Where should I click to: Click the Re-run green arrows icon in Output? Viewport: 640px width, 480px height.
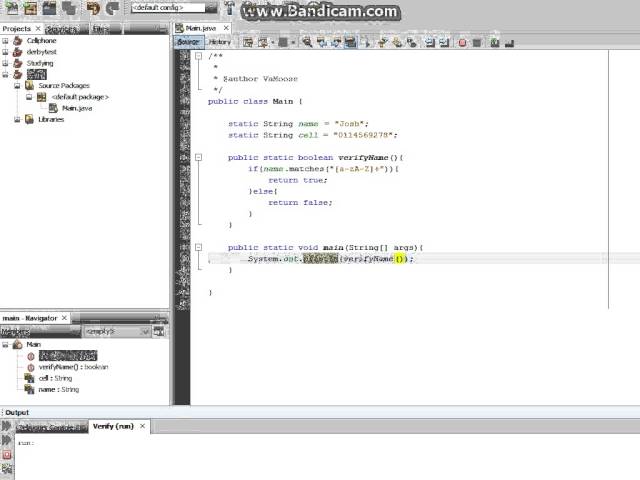7,426
